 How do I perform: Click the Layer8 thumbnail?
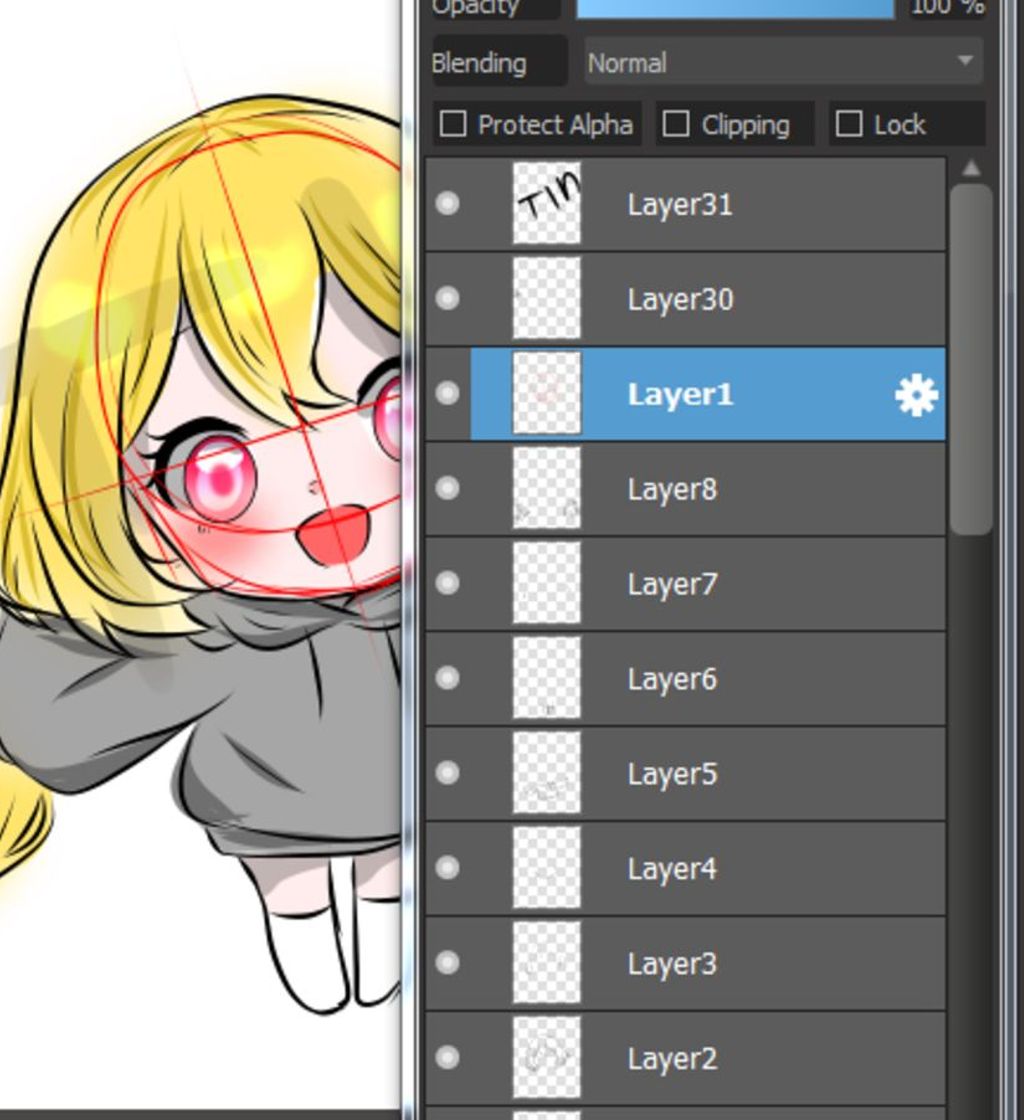pos(547,488)
